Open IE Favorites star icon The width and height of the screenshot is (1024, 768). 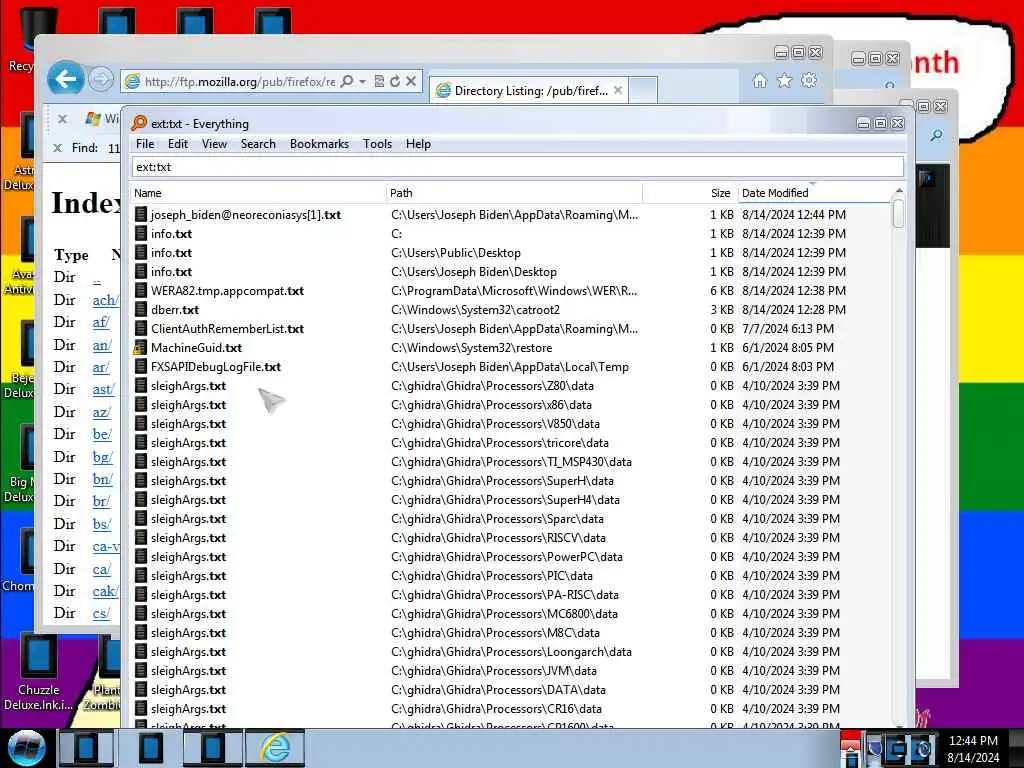coord(784,80)
